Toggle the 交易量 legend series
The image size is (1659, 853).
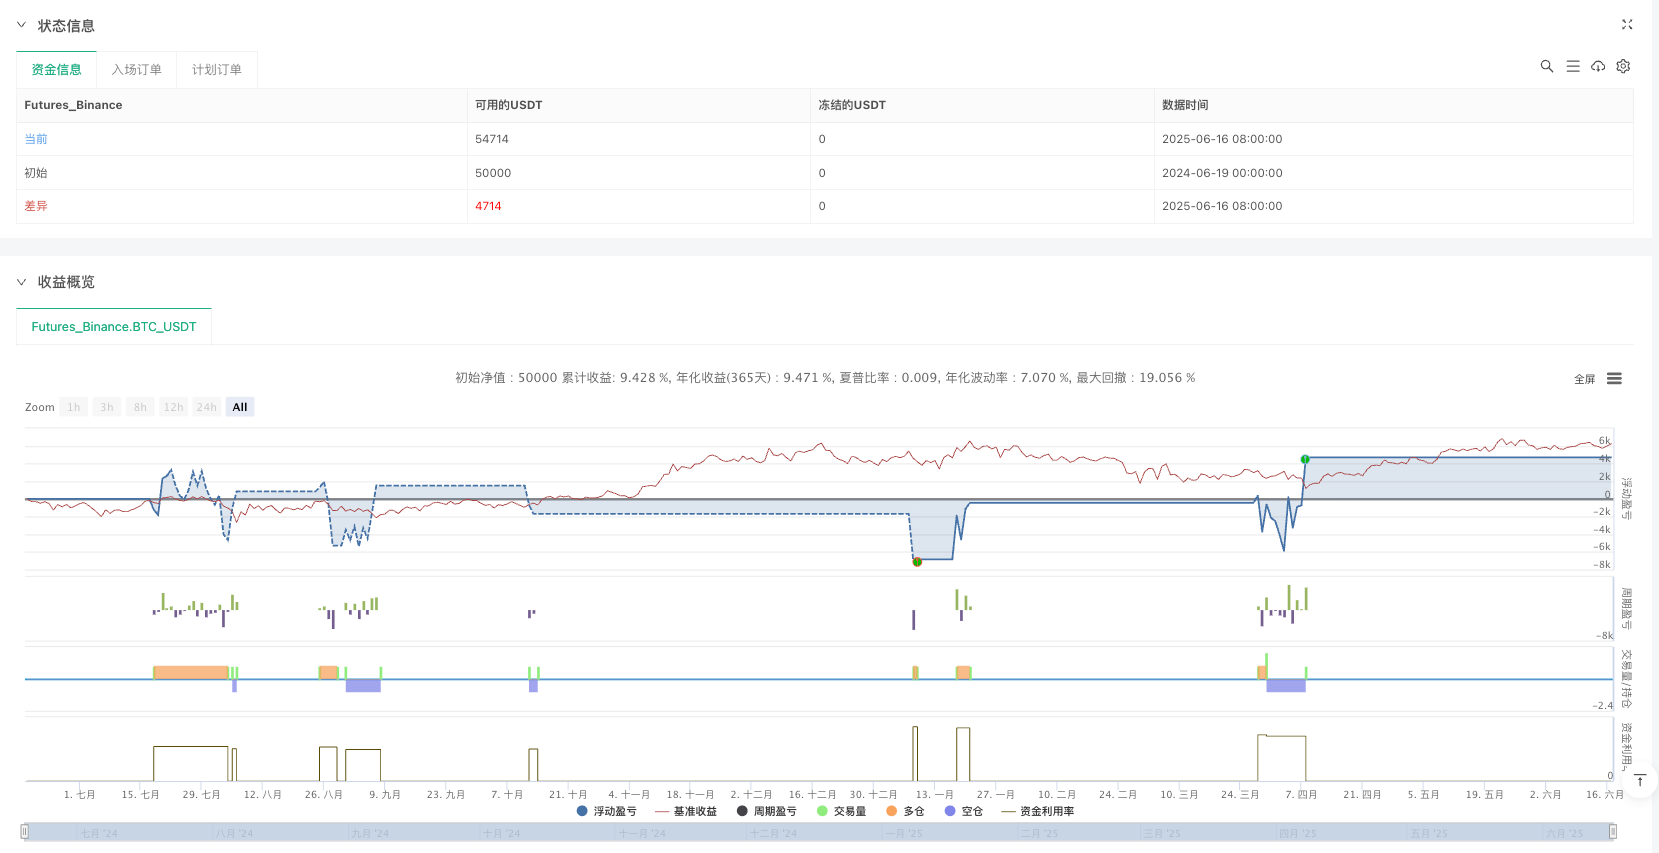coord(841,811)
